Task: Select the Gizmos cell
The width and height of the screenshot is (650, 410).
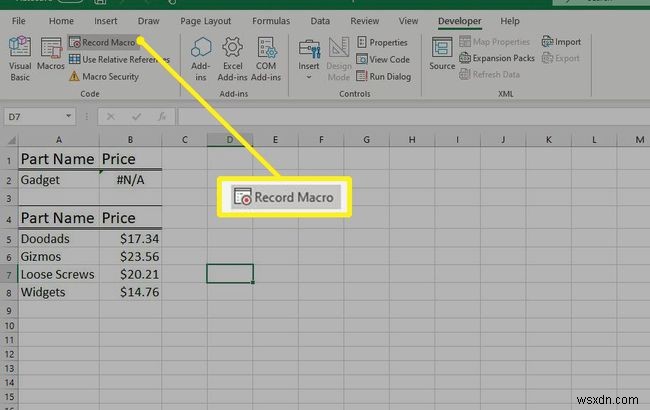Action: point(59,257)
